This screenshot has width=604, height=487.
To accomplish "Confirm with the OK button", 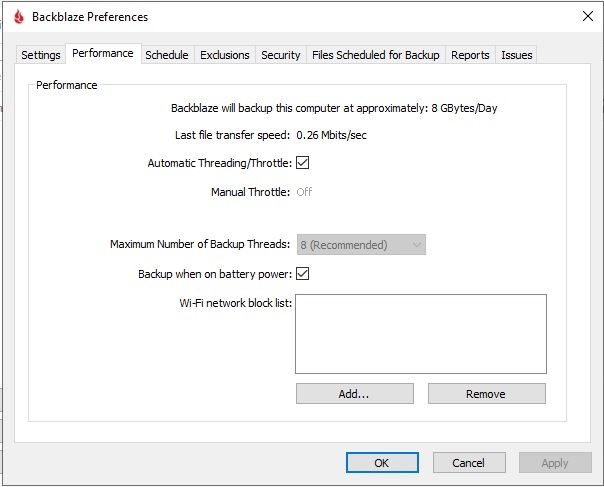I will tap(382, 462).
